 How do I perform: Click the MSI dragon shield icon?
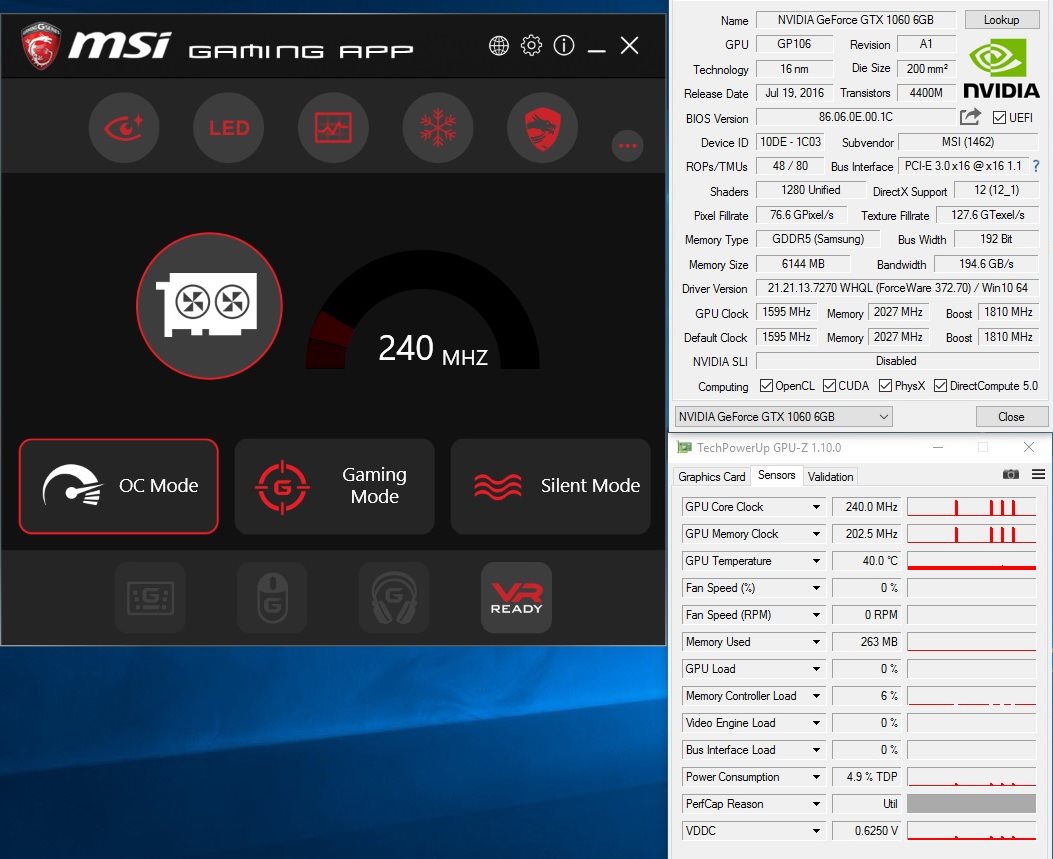[x=542, y=128]
